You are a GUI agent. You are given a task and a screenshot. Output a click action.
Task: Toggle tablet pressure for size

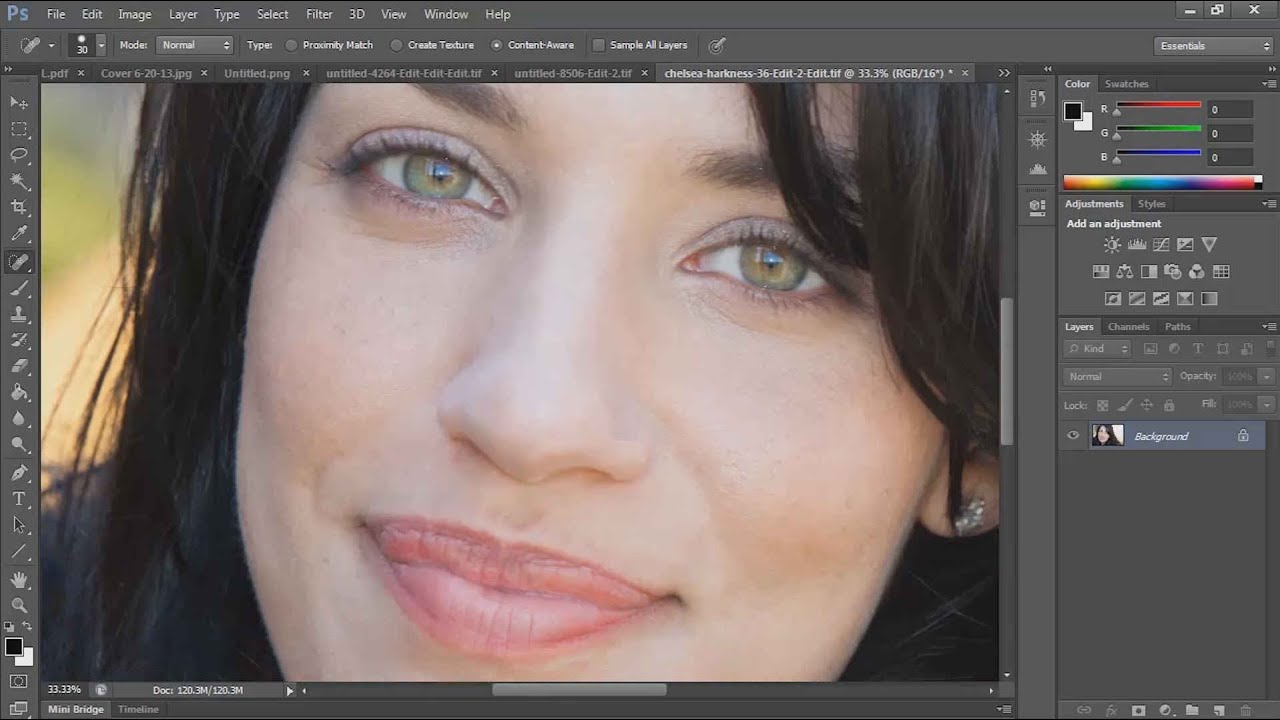tap(717, 45)
